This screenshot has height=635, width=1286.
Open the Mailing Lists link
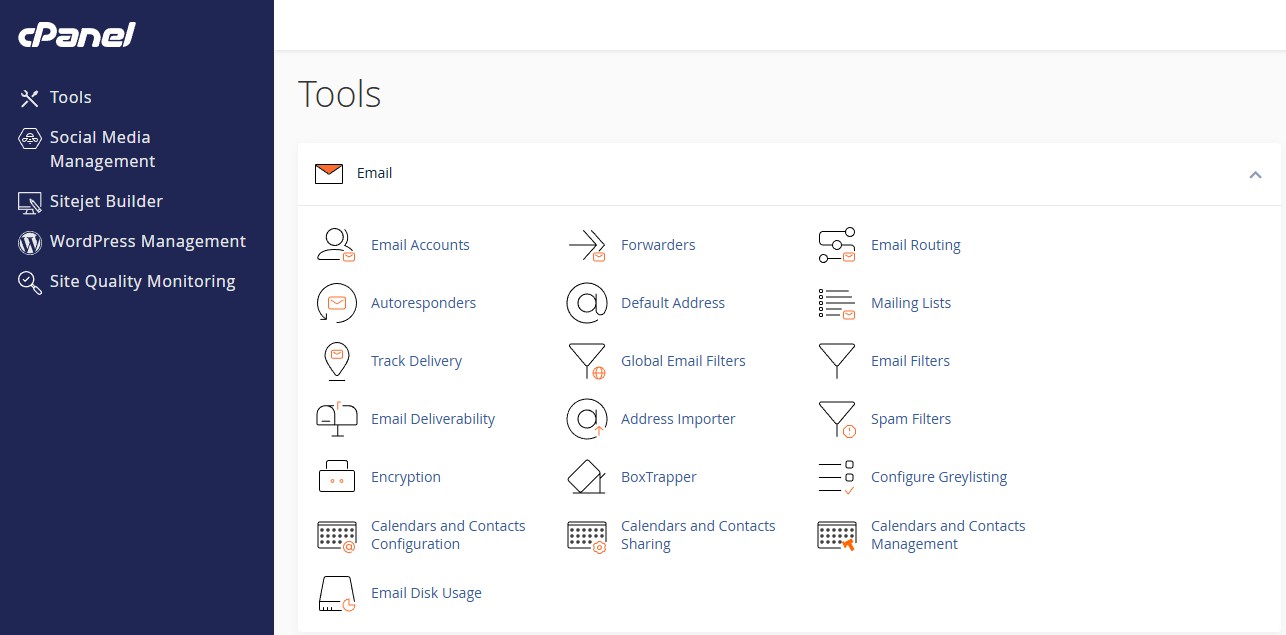911,303
